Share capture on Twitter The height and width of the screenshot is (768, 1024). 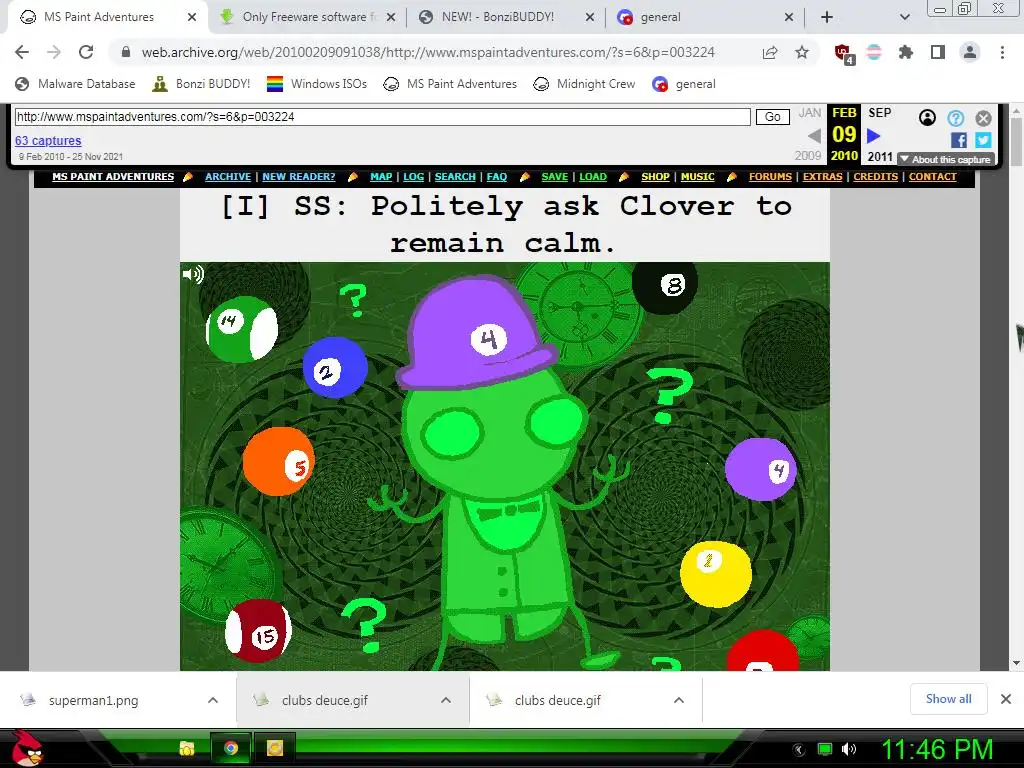(x=983, y=140)
